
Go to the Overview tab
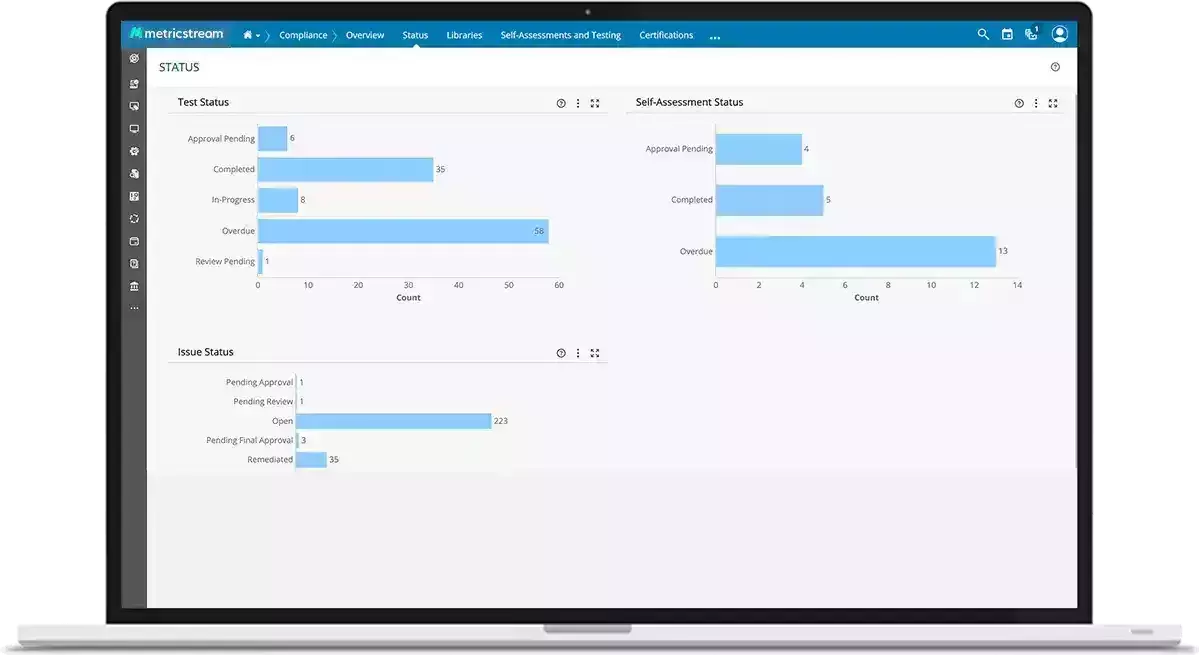(x=365, y=35)
